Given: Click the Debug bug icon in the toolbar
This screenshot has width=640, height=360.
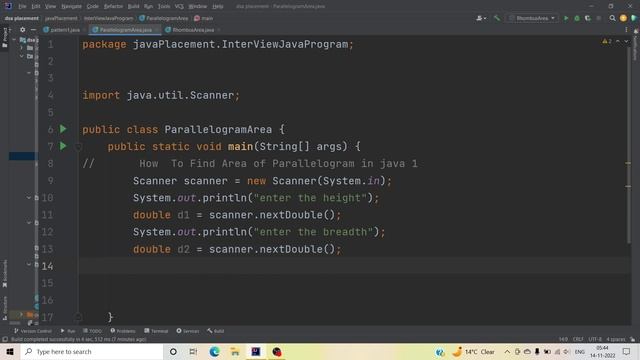Looking at the screenshot, I should (577, 18).
